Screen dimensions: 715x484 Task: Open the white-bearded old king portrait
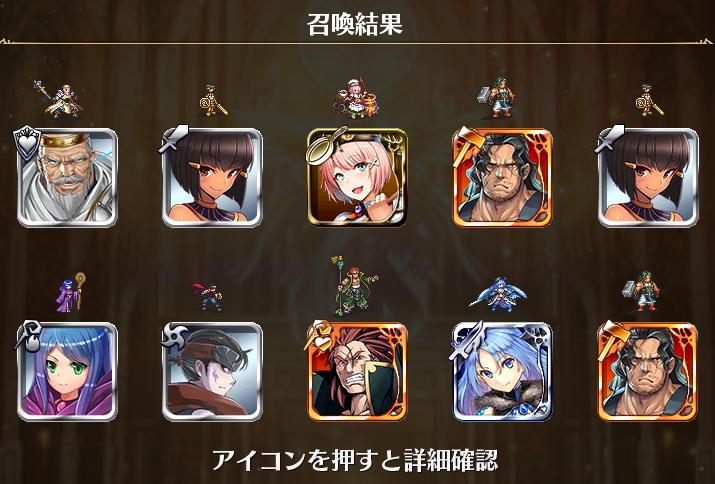point(67,177)
